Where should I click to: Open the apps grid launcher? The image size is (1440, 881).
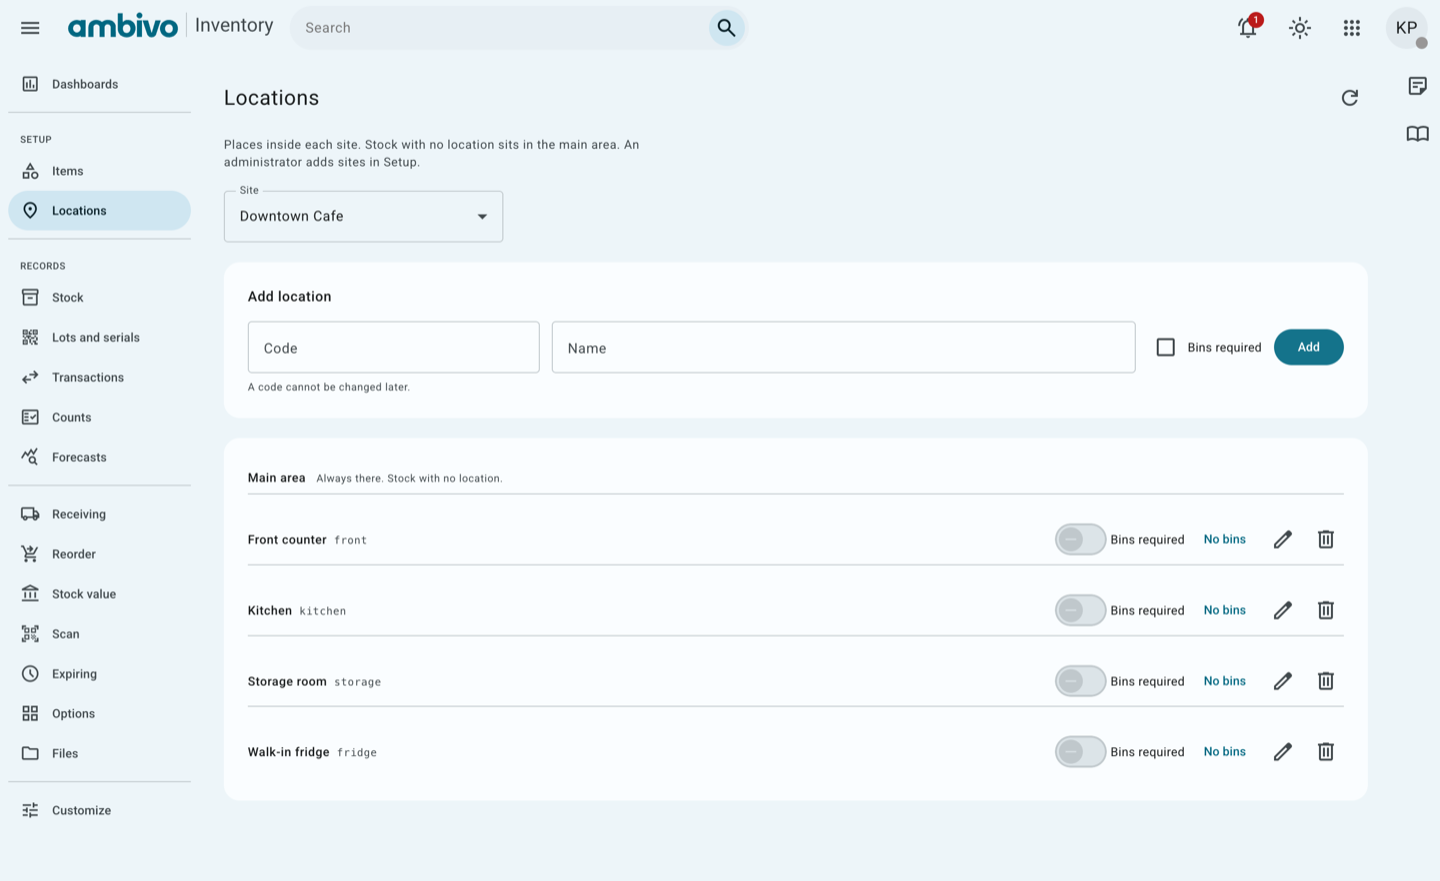point(1352,28)
